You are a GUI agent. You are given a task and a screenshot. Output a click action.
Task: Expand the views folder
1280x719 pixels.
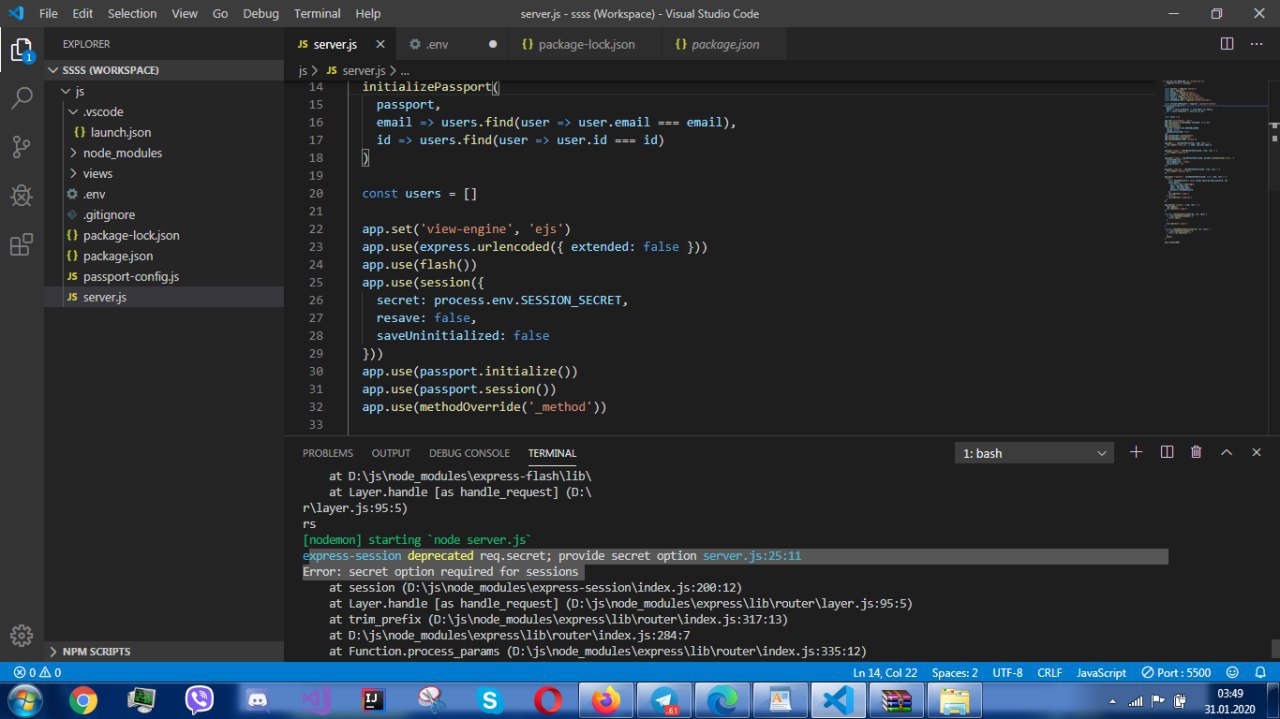[164, 174]
